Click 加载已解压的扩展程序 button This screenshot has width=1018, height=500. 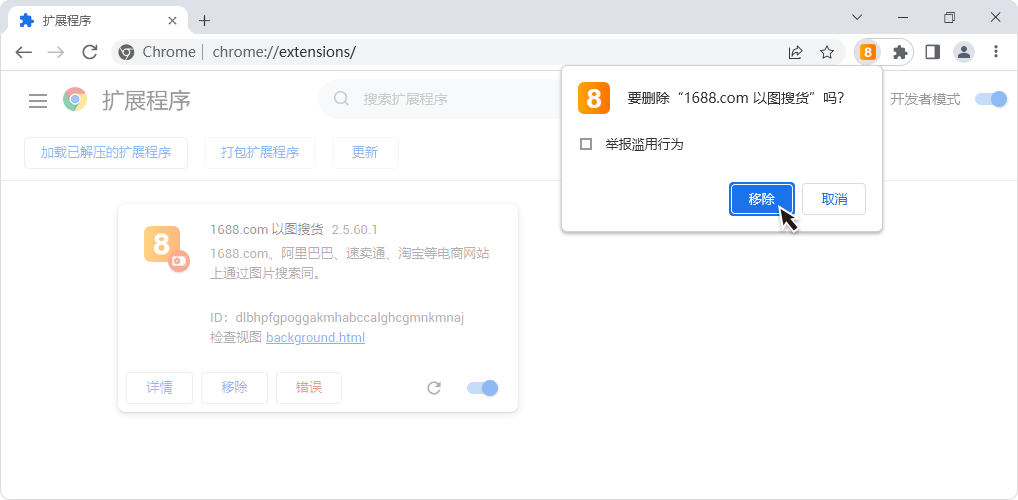tap(106, 153)
